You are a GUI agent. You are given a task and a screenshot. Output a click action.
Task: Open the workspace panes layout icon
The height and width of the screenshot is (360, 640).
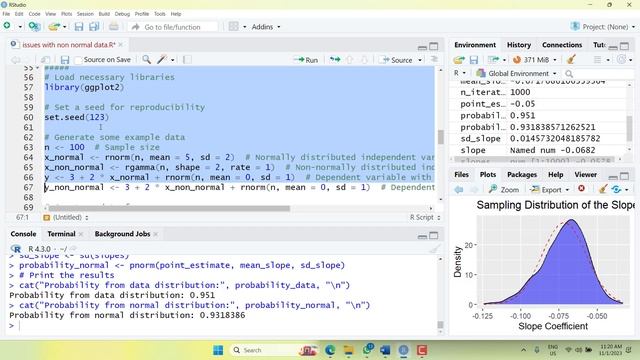pyautogui.click(x=233, y=27)
